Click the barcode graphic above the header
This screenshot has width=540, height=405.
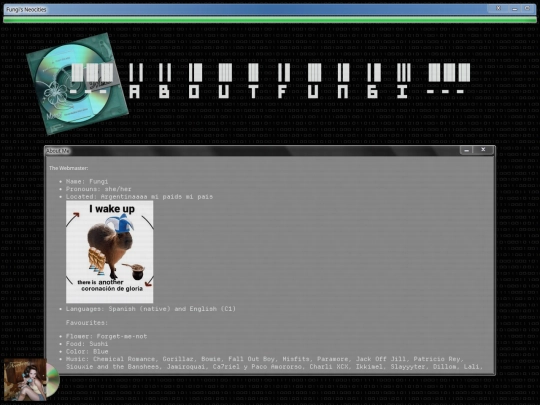(271, 72)
